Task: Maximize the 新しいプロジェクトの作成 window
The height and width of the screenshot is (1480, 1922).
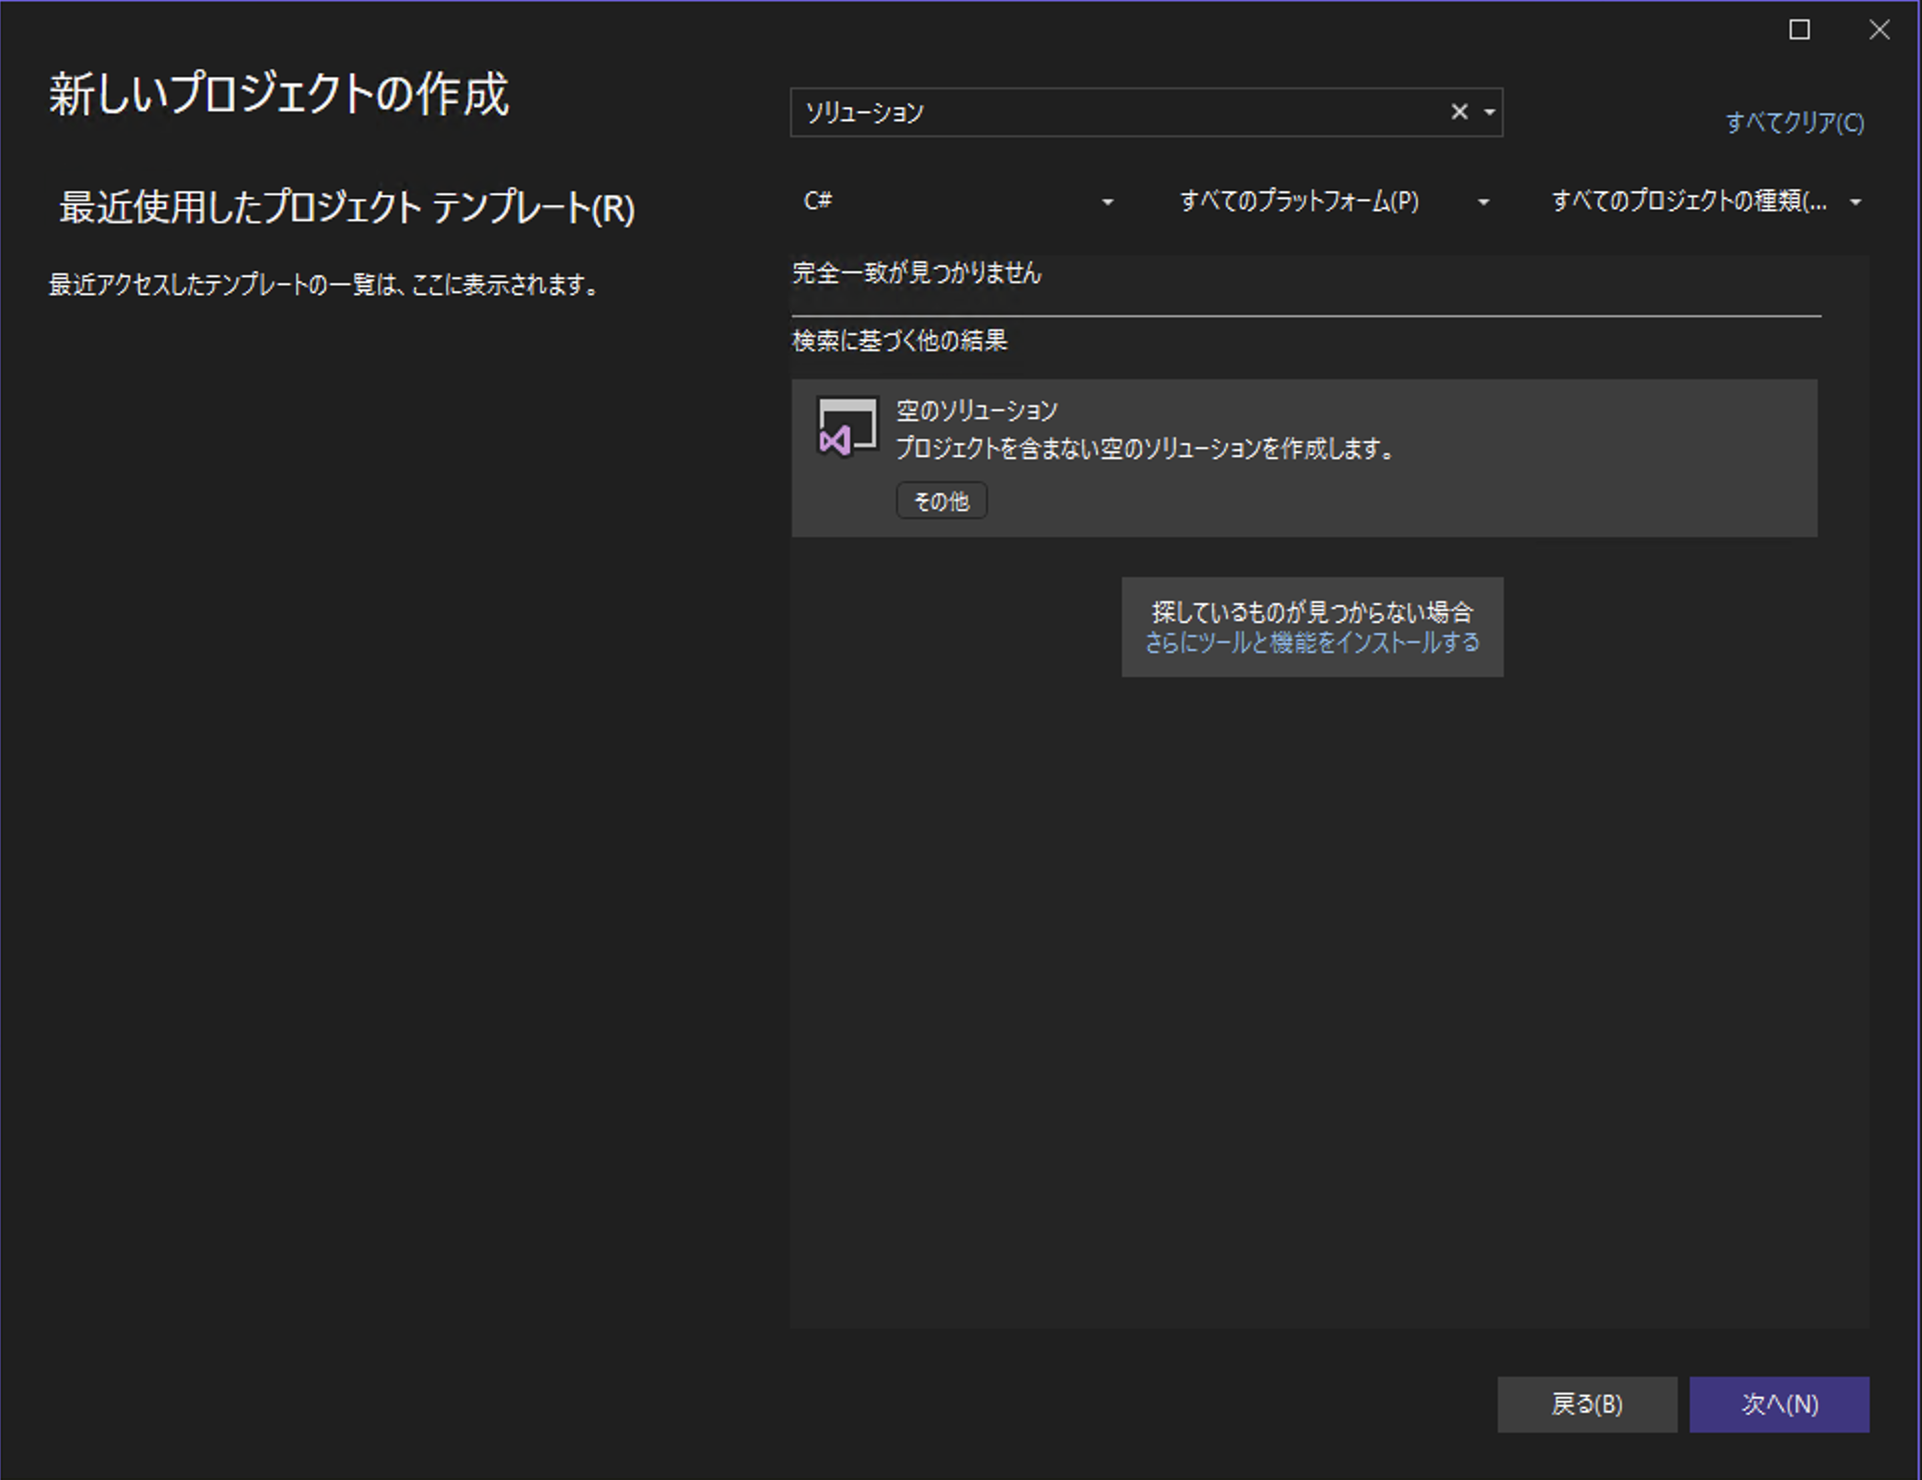Action: point(1799,30)
